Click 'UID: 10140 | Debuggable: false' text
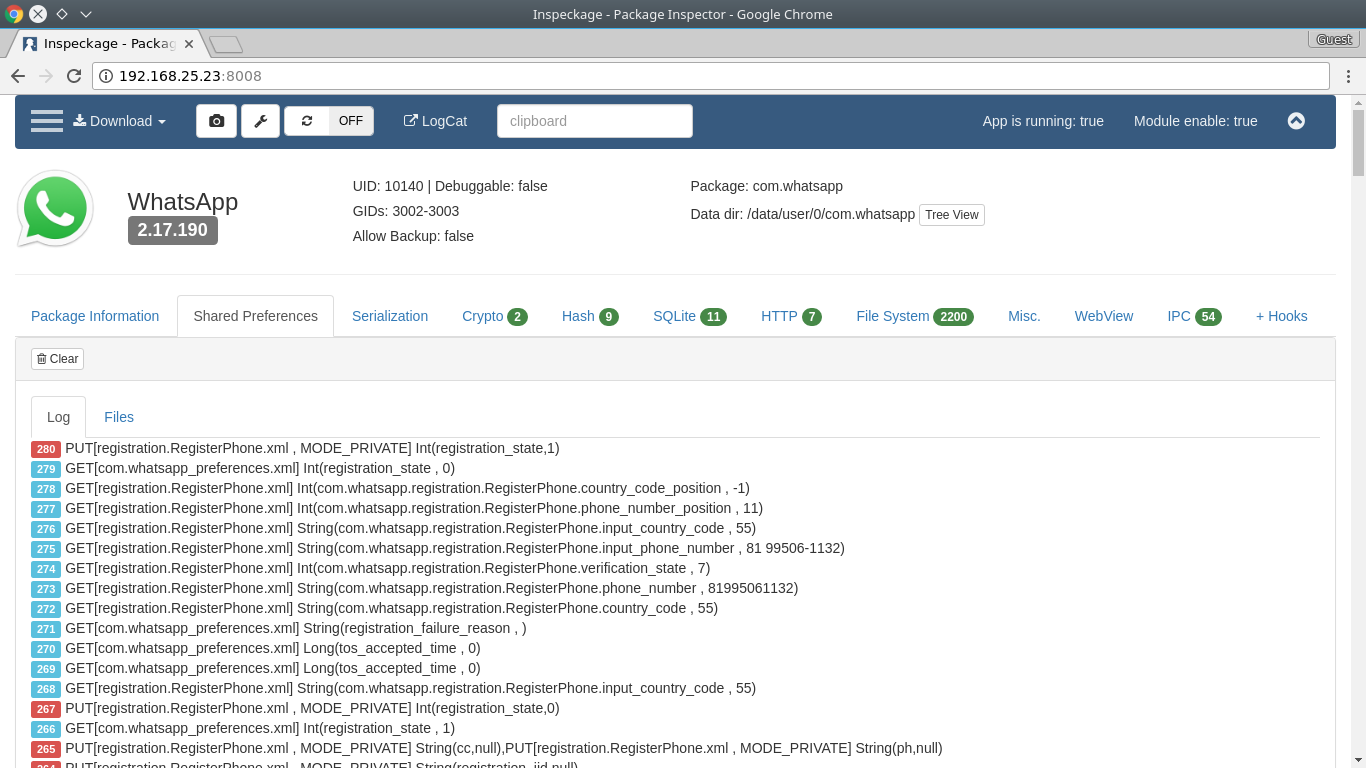 (x=450, y=186)
